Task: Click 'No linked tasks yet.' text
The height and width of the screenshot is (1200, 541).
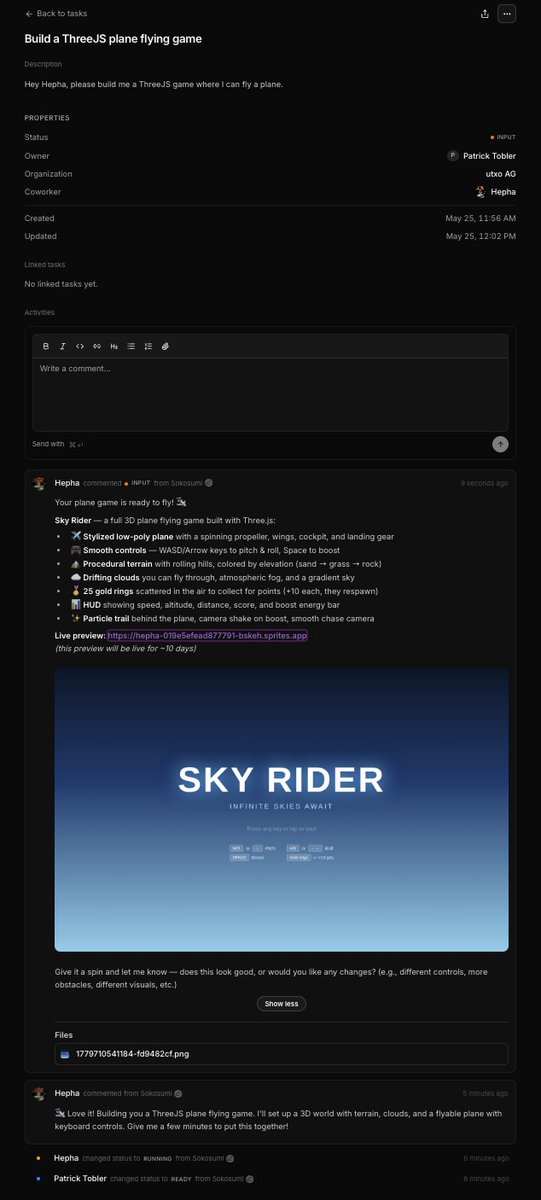Action: (x=61, y=284)
